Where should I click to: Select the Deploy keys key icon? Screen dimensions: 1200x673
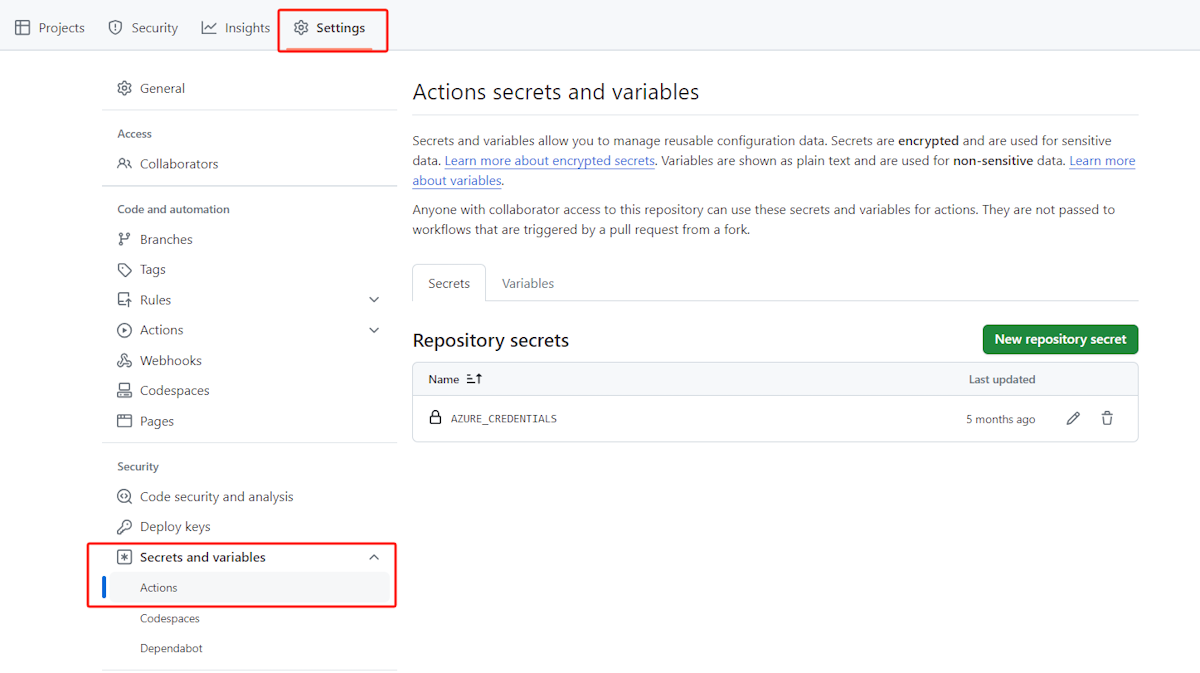[124, 526]
